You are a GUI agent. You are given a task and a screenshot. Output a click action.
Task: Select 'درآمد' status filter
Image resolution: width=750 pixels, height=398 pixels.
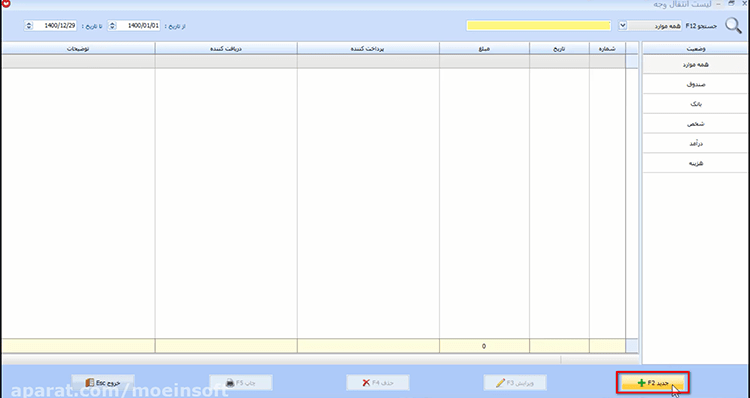pyautogui.click(x=695, y=144)
